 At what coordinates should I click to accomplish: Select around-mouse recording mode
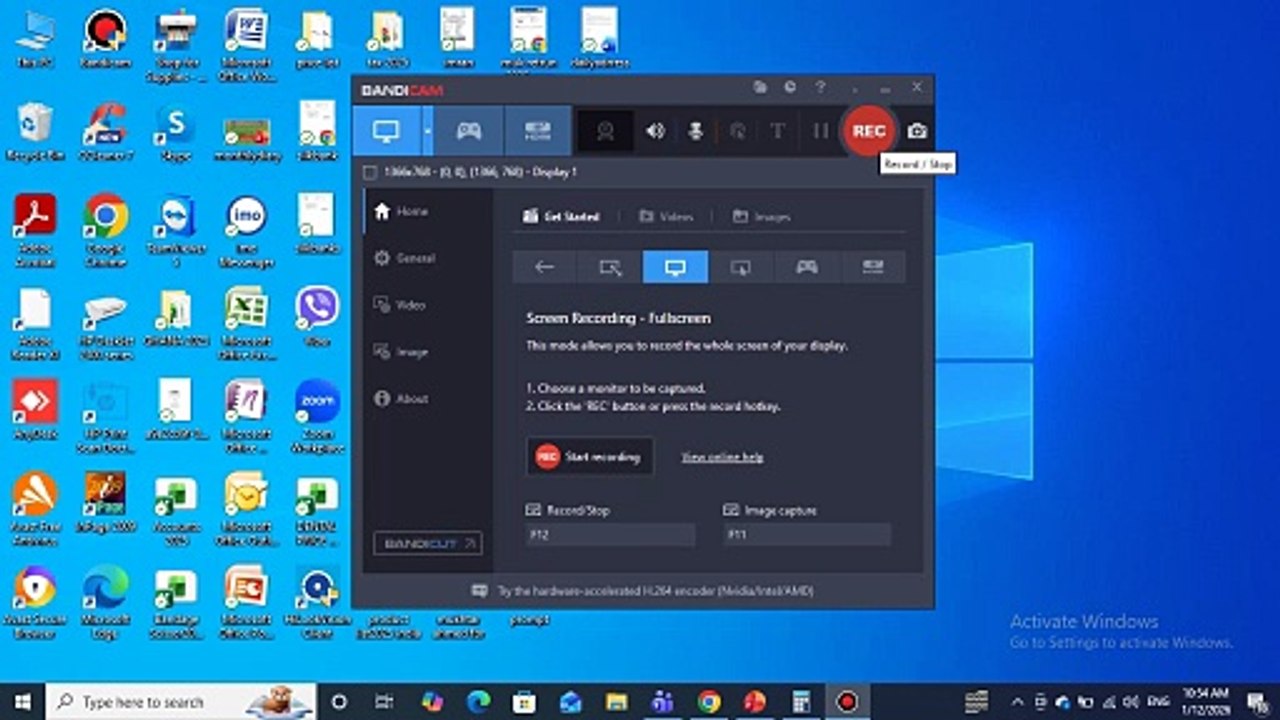click(x=741, y=267)
